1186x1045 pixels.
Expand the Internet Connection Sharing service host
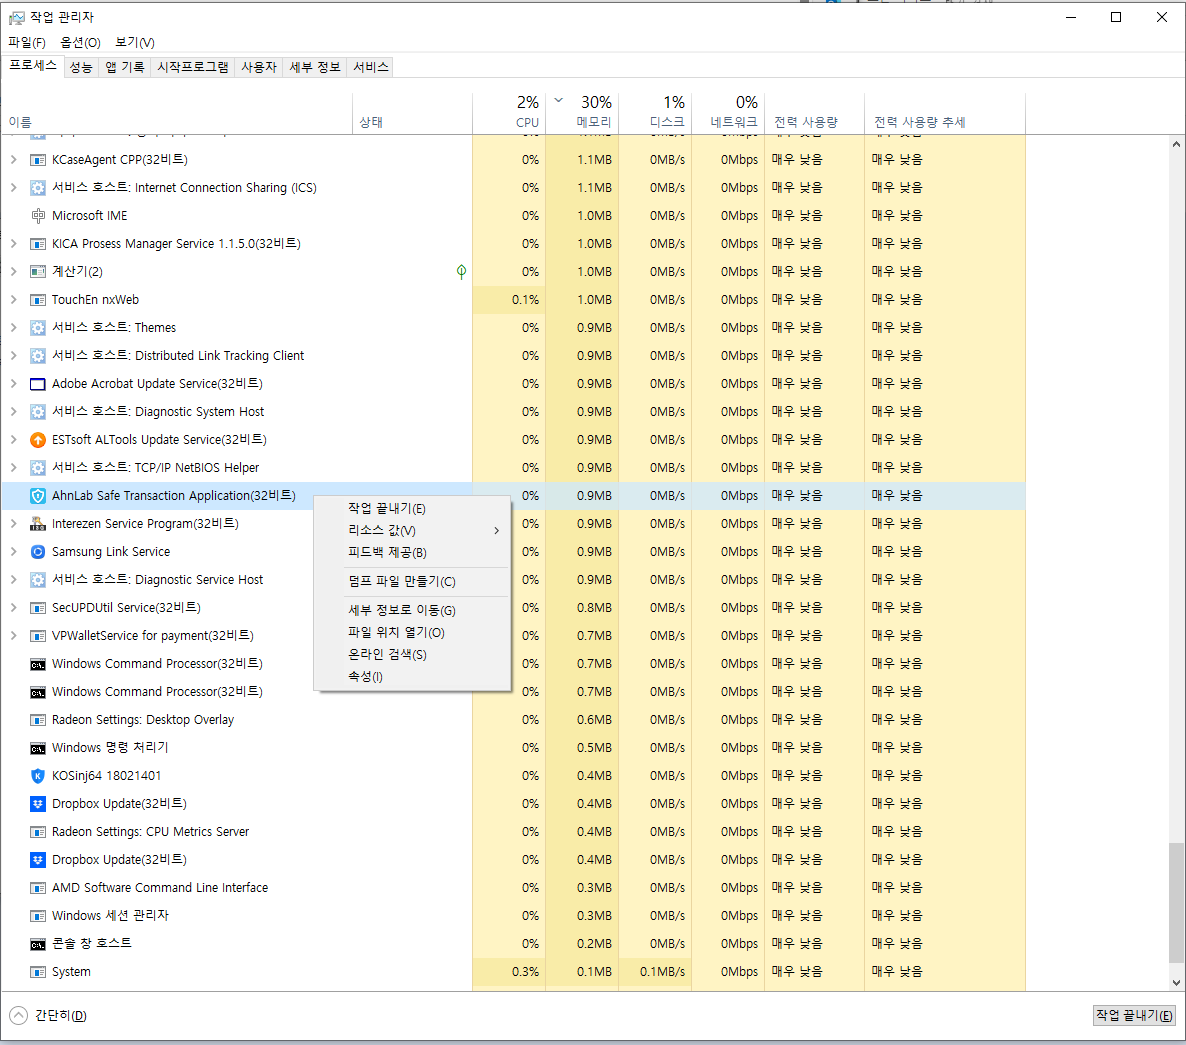coord(14,188)
